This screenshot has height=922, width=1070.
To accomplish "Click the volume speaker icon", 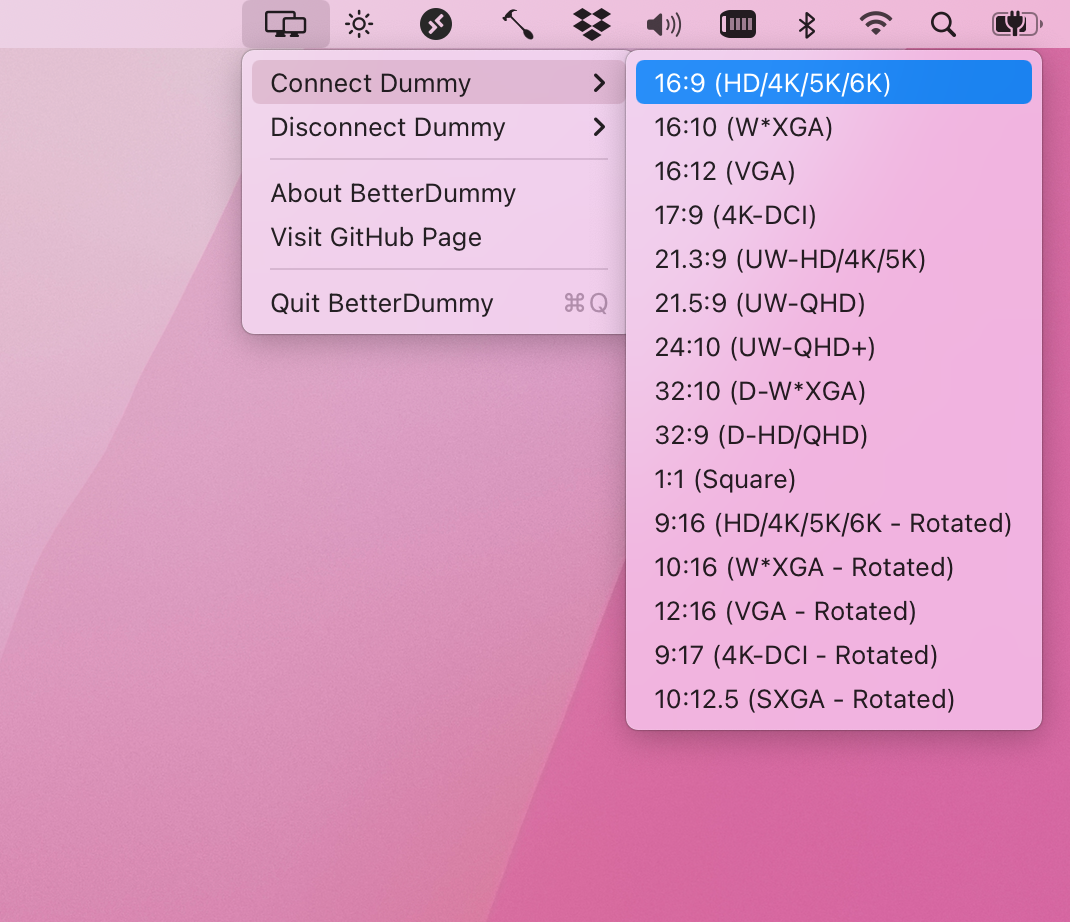I will pyautogui.click(x=663, y=25).
